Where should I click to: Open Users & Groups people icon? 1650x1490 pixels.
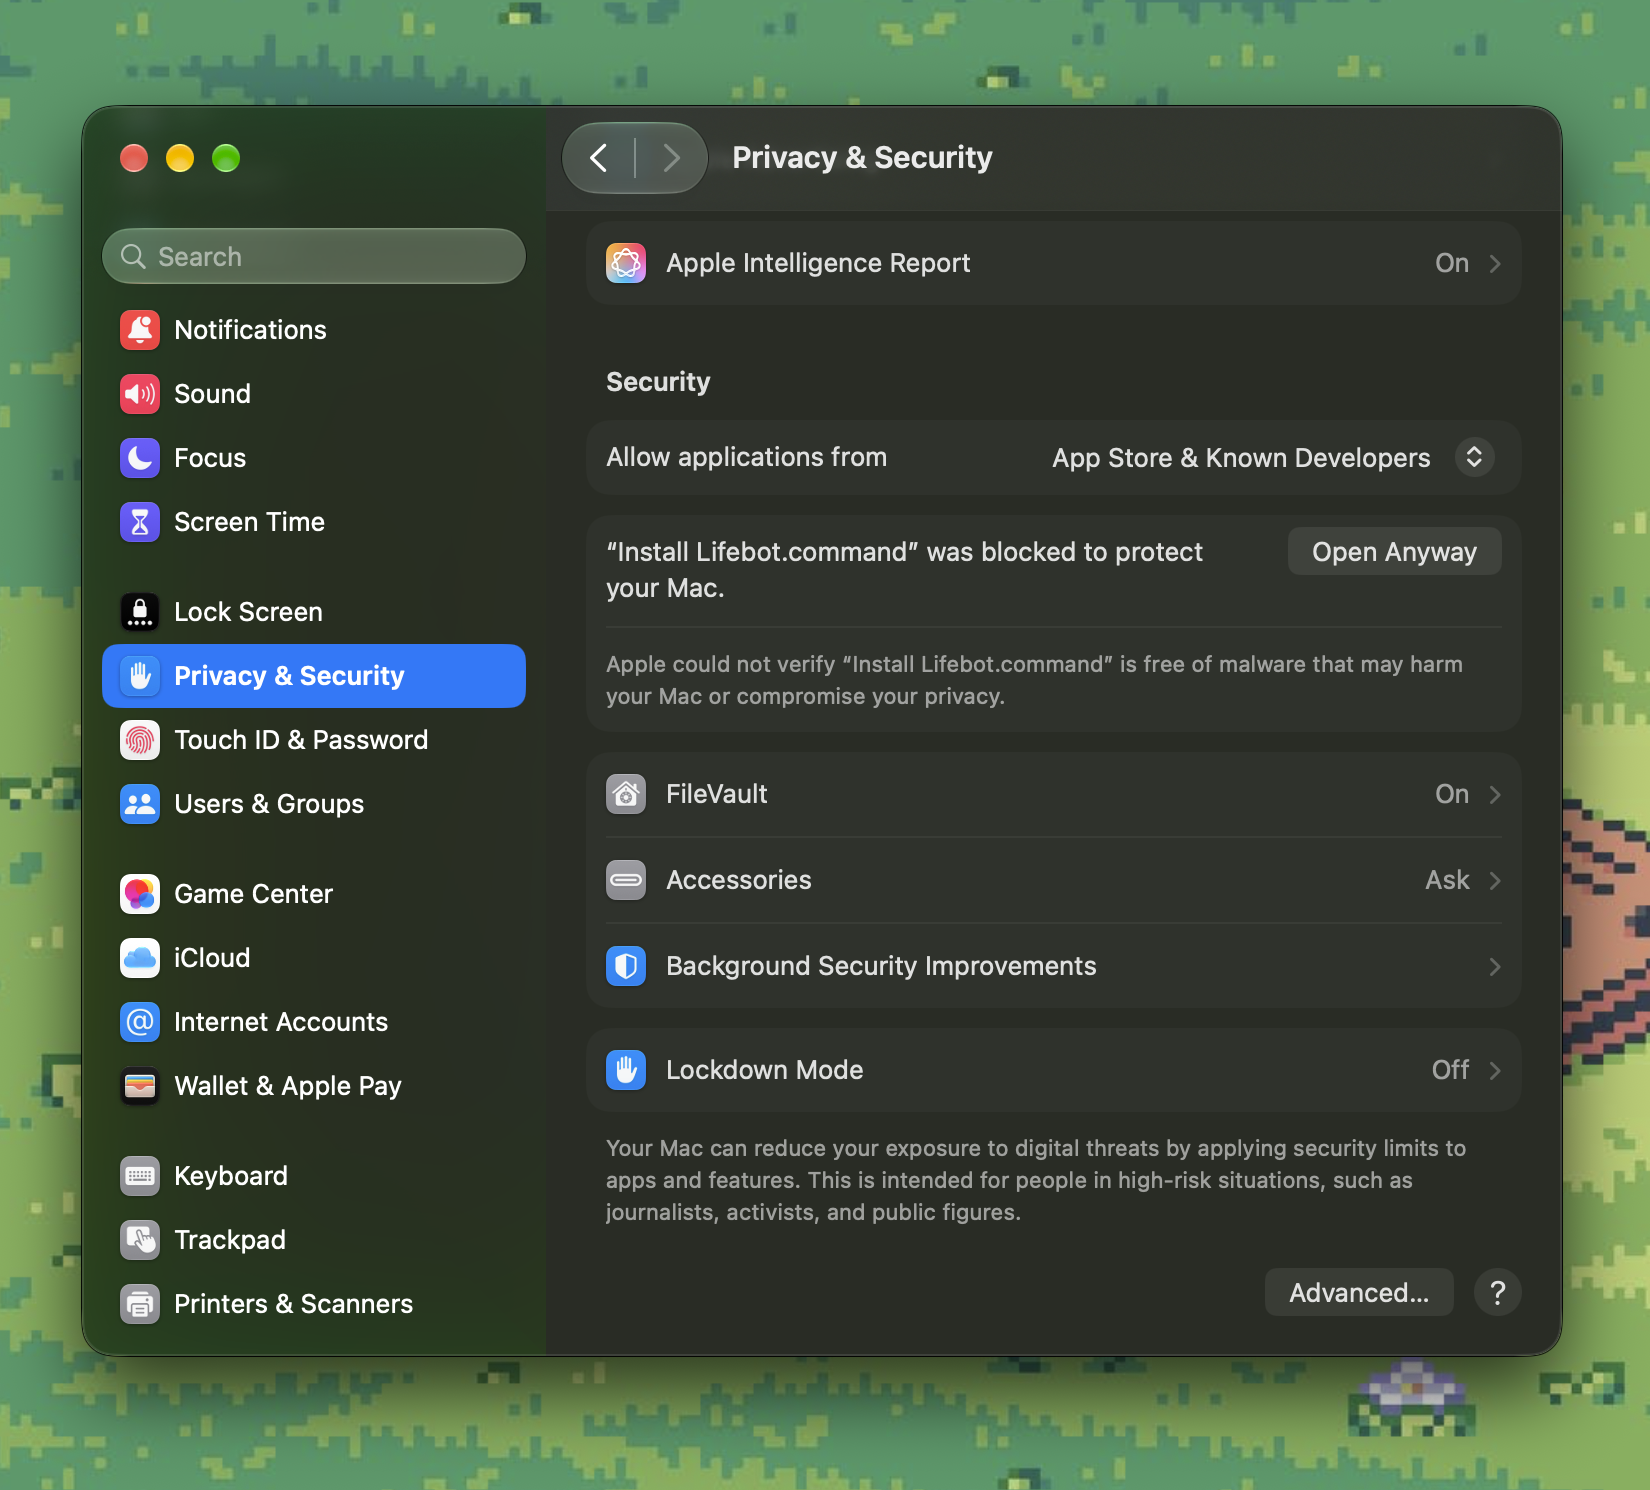(140, 804)
